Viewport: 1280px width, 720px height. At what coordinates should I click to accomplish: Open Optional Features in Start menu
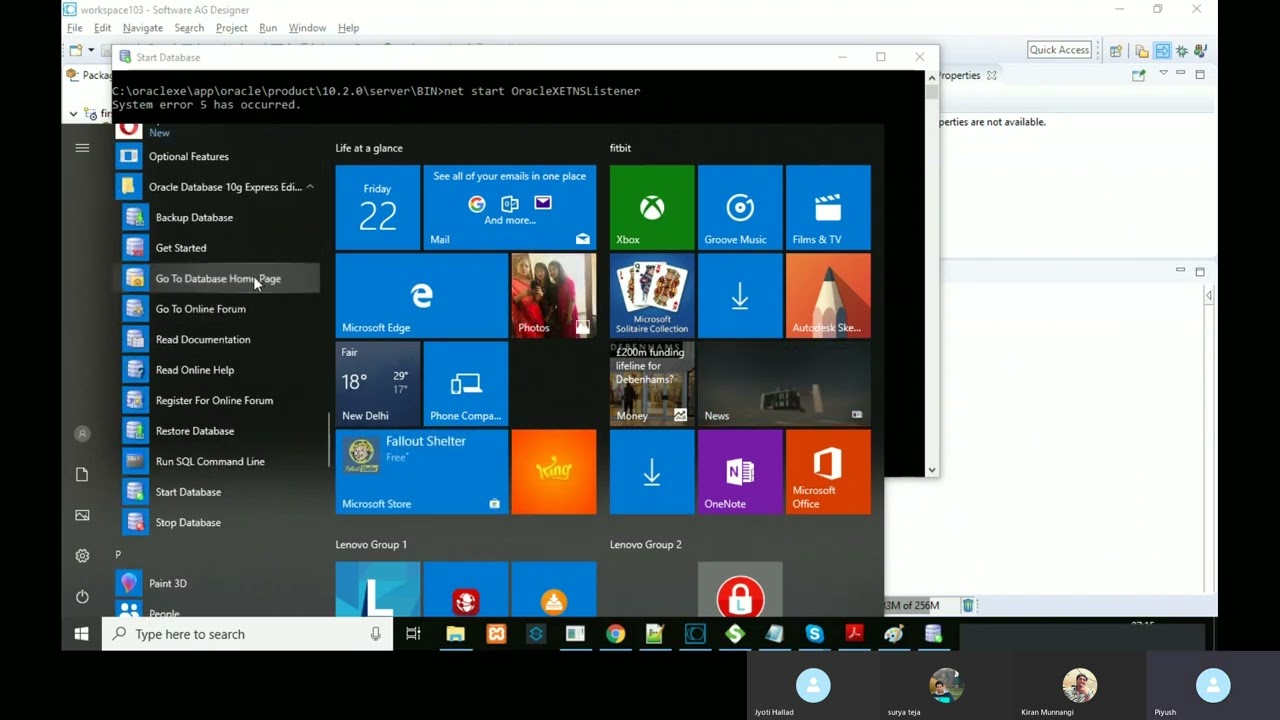(x=217, y=156)
